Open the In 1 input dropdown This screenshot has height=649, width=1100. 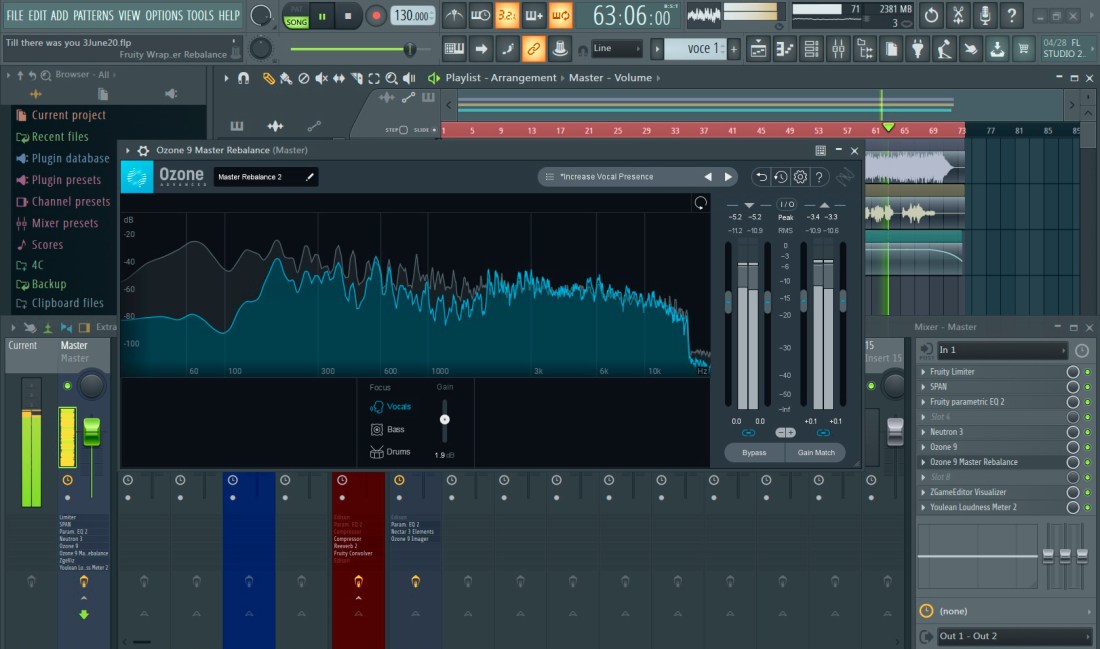[x=1002, y=350]
